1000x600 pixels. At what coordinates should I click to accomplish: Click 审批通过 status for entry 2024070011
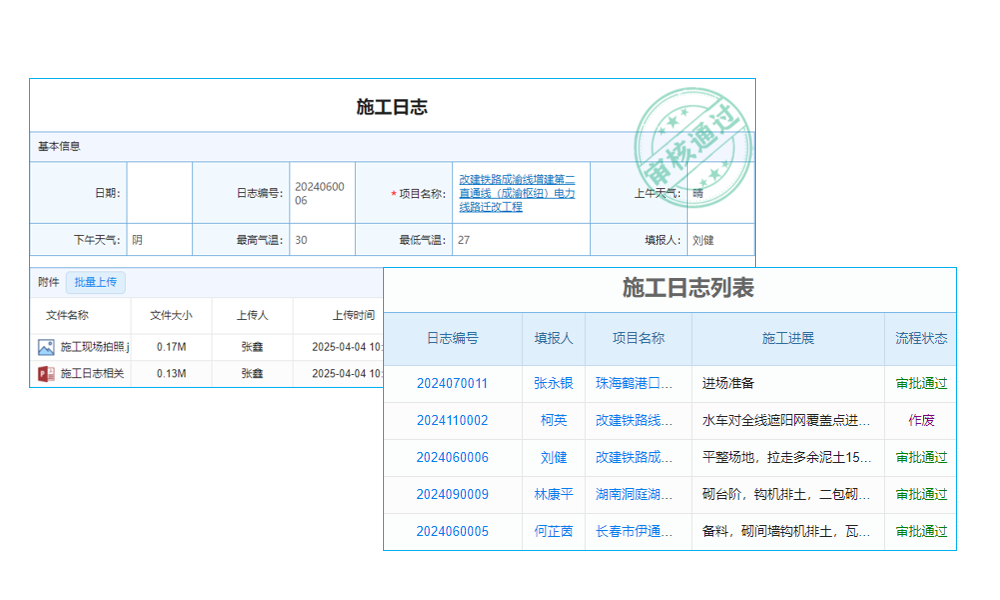coord(920,383)
